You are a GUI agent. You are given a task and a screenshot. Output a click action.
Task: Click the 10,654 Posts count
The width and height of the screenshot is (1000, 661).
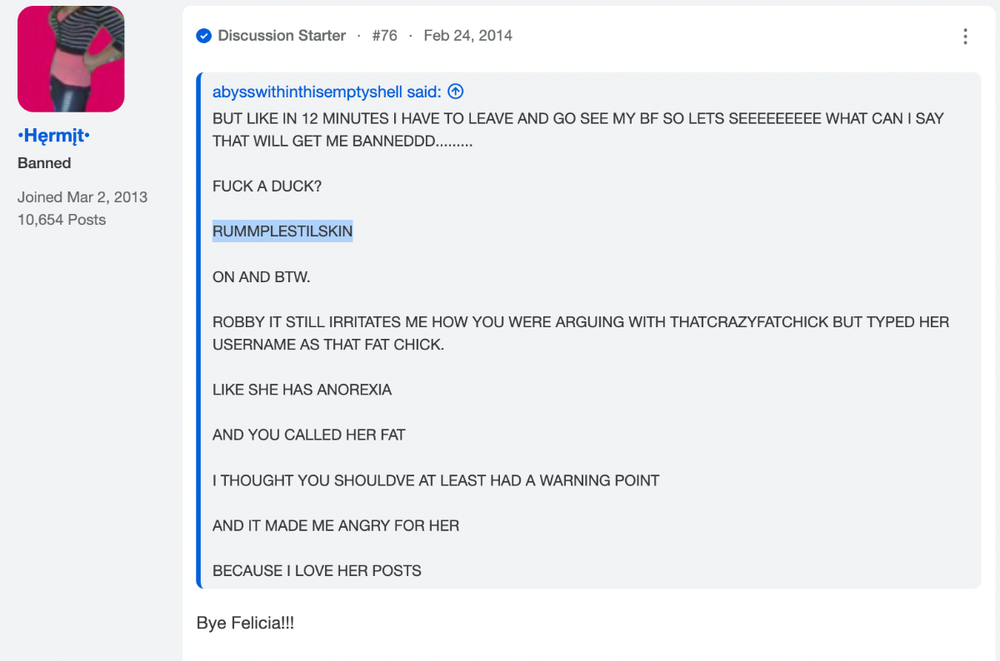click(x=61, y=219)
